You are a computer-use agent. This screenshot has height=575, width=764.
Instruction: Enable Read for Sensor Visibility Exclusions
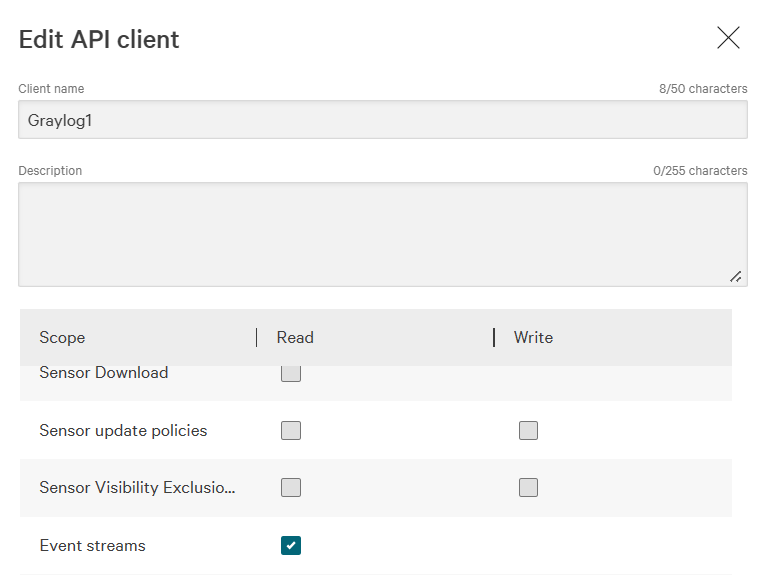click(291, 488)
